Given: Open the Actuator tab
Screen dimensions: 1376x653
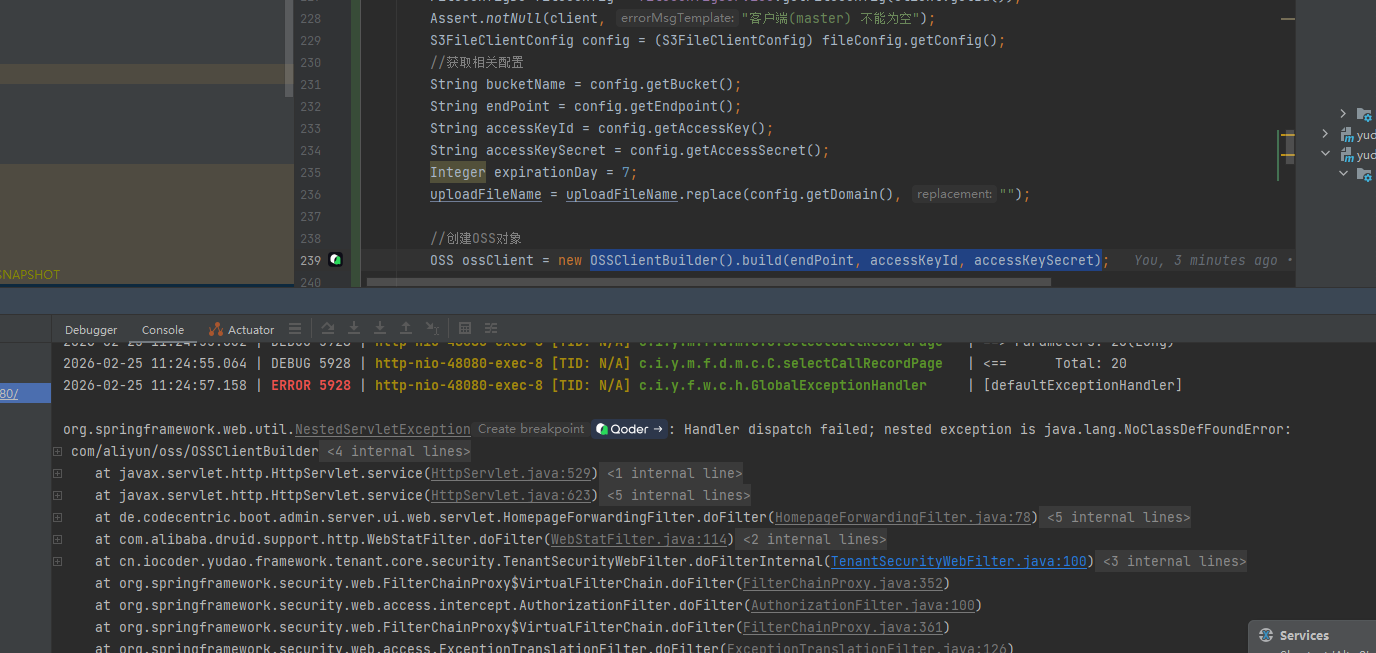Looking at the screenshot, I should [241, 330].
